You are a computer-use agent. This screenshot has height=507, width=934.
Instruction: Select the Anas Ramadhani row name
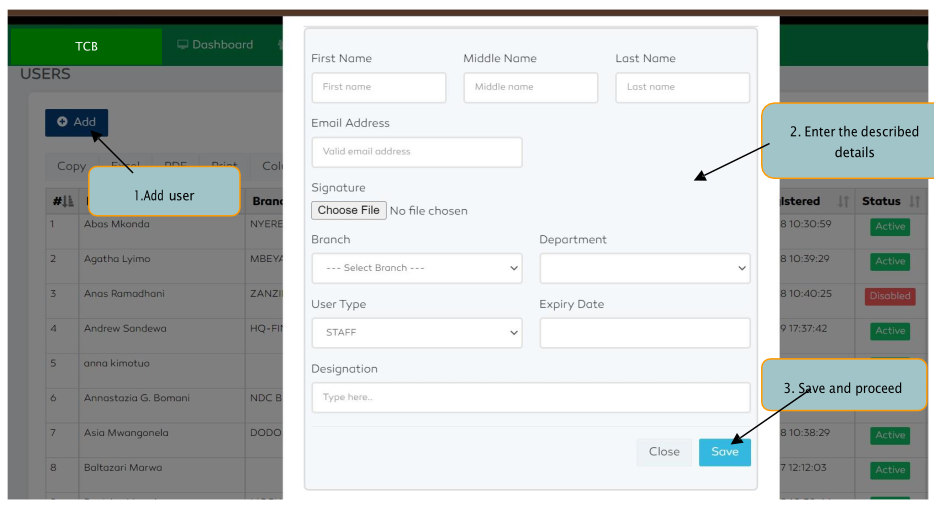124,294
